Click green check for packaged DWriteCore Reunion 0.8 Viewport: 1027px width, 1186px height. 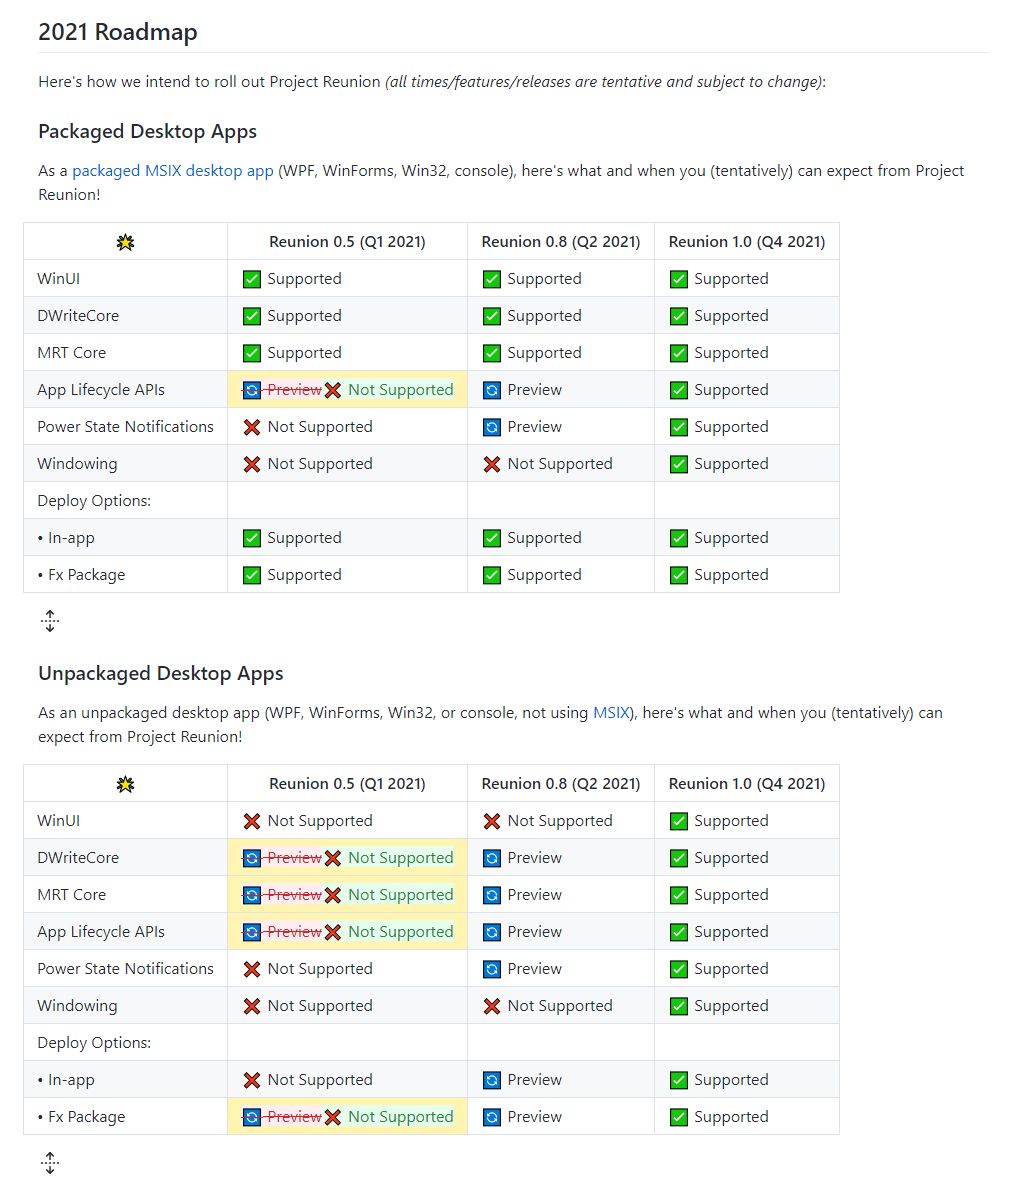492,316
